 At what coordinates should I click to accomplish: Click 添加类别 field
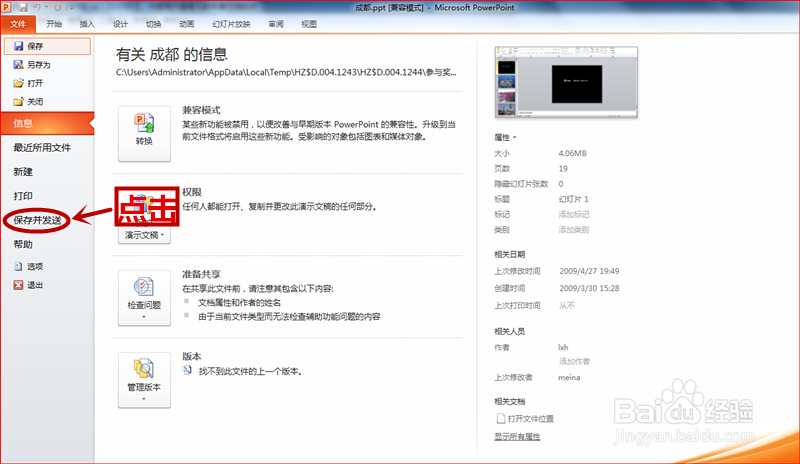pyautogui.click(x=574, y=230)
